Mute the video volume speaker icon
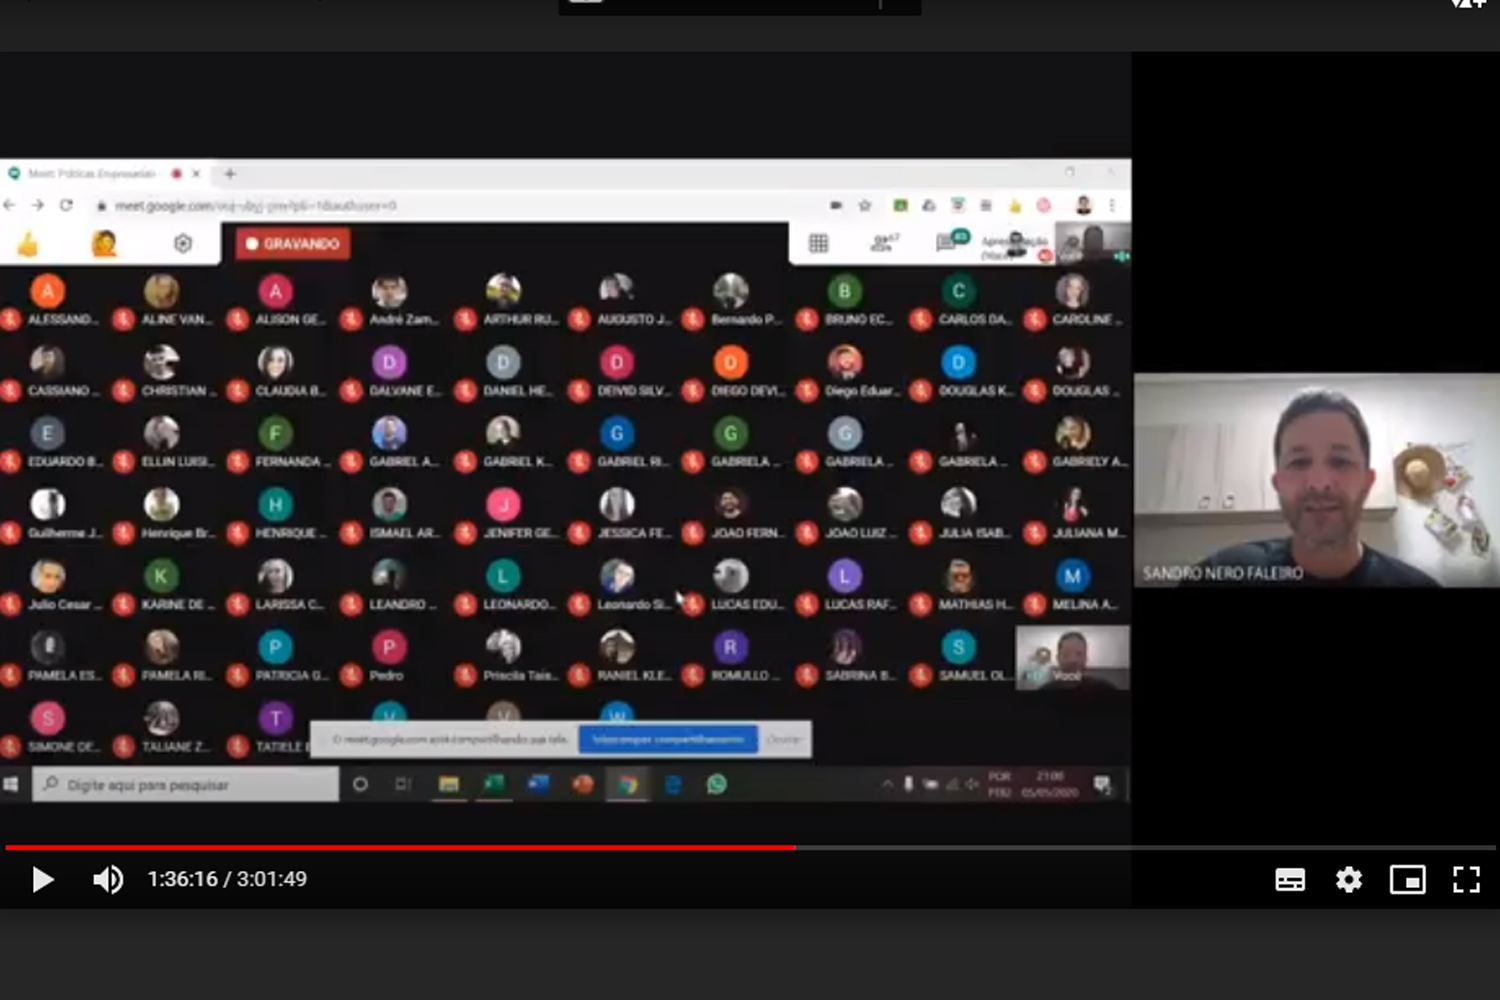 click(108, 880)
